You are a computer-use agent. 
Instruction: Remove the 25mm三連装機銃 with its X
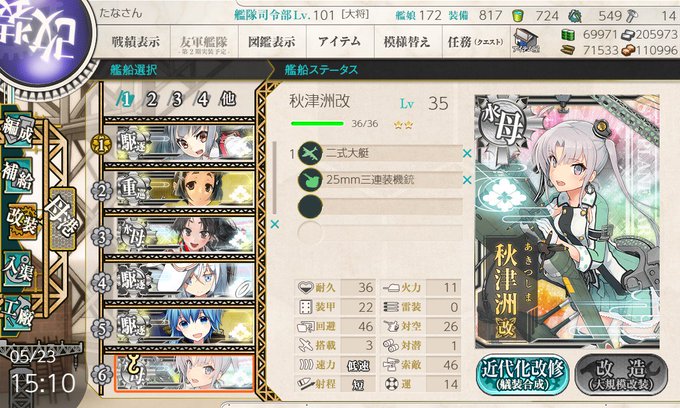(x=467, y=180)
